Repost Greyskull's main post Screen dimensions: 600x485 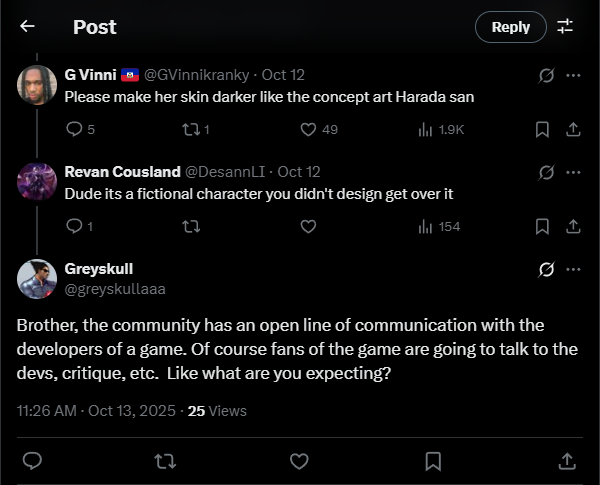(166, 460)
